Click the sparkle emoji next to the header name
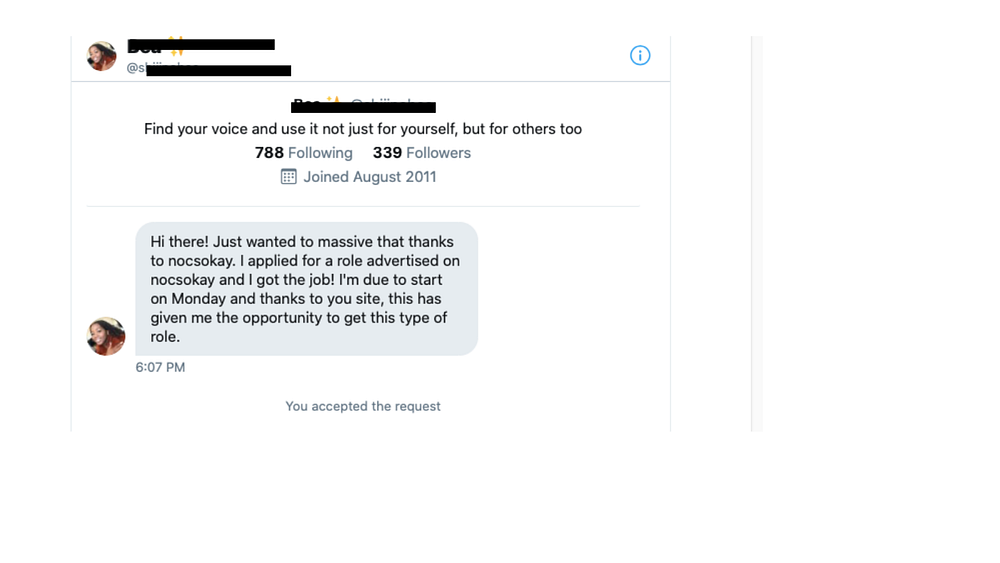The height and width of the screenshot is (563, 1000). [176, 46]
